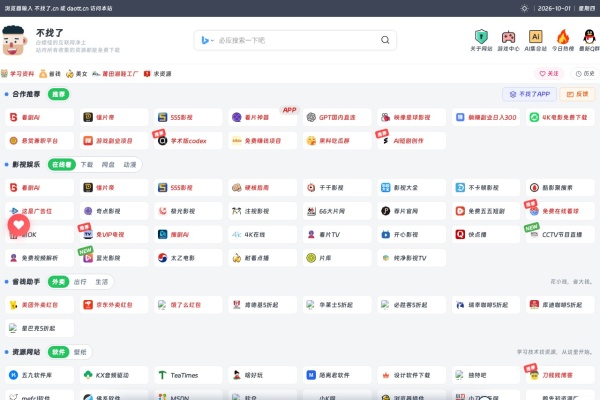Switch to the 壁纸 tab in 资源网站
600x400 pixels.
80,352
